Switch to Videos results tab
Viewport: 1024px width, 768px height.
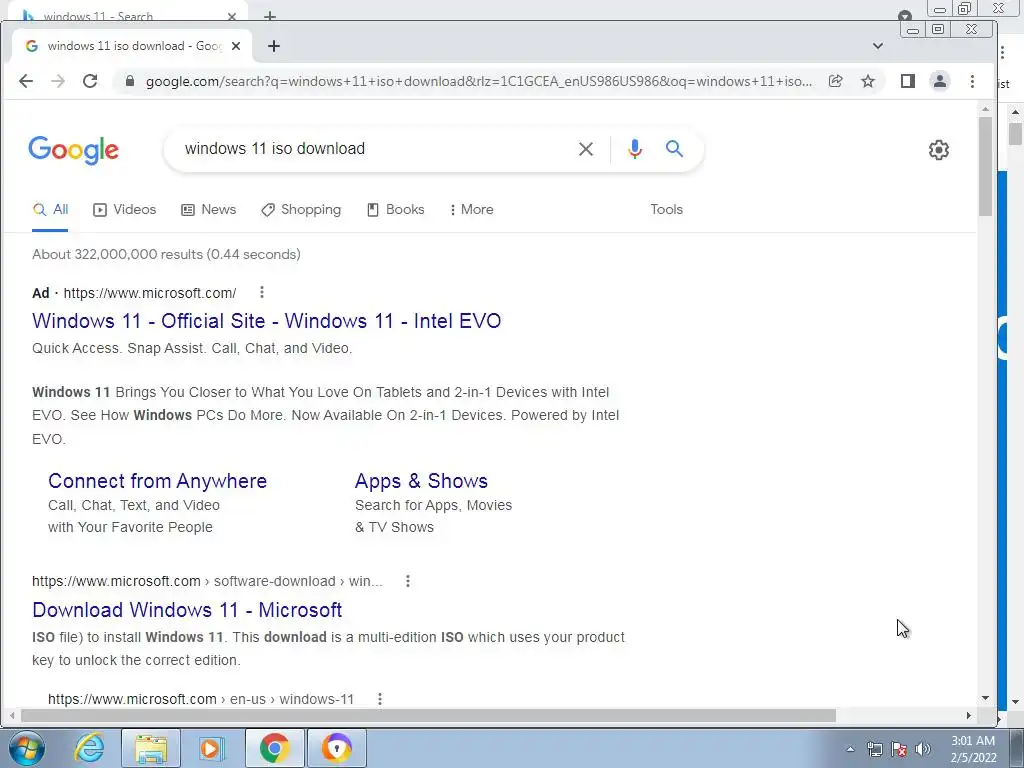125,210
